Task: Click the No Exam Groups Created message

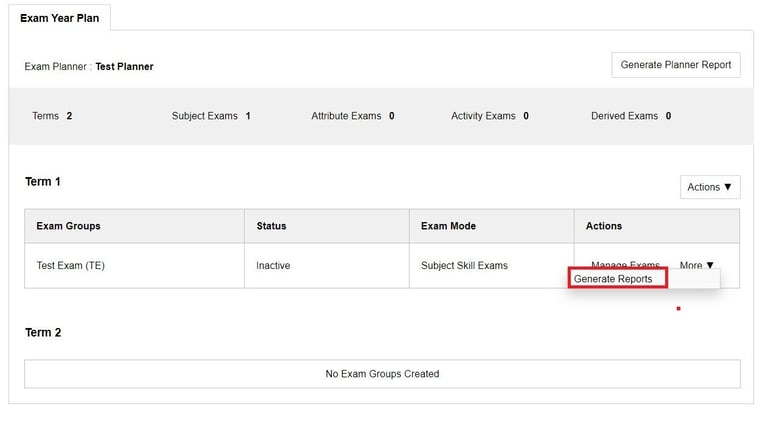Action: (x=382, y=374)
